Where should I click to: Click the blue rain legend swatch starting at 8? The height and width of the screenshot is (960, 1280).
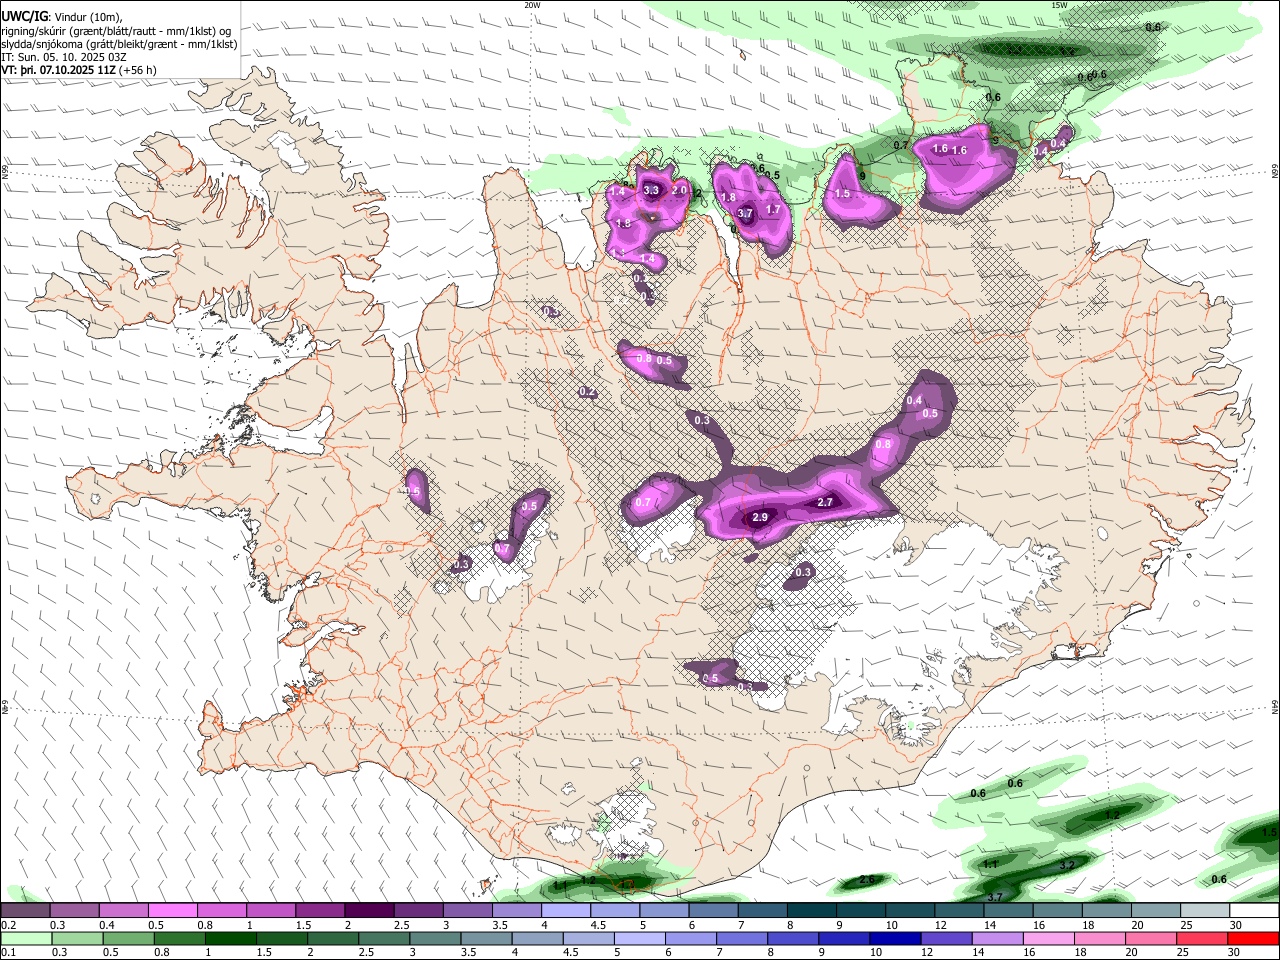(x=791, y=939)
